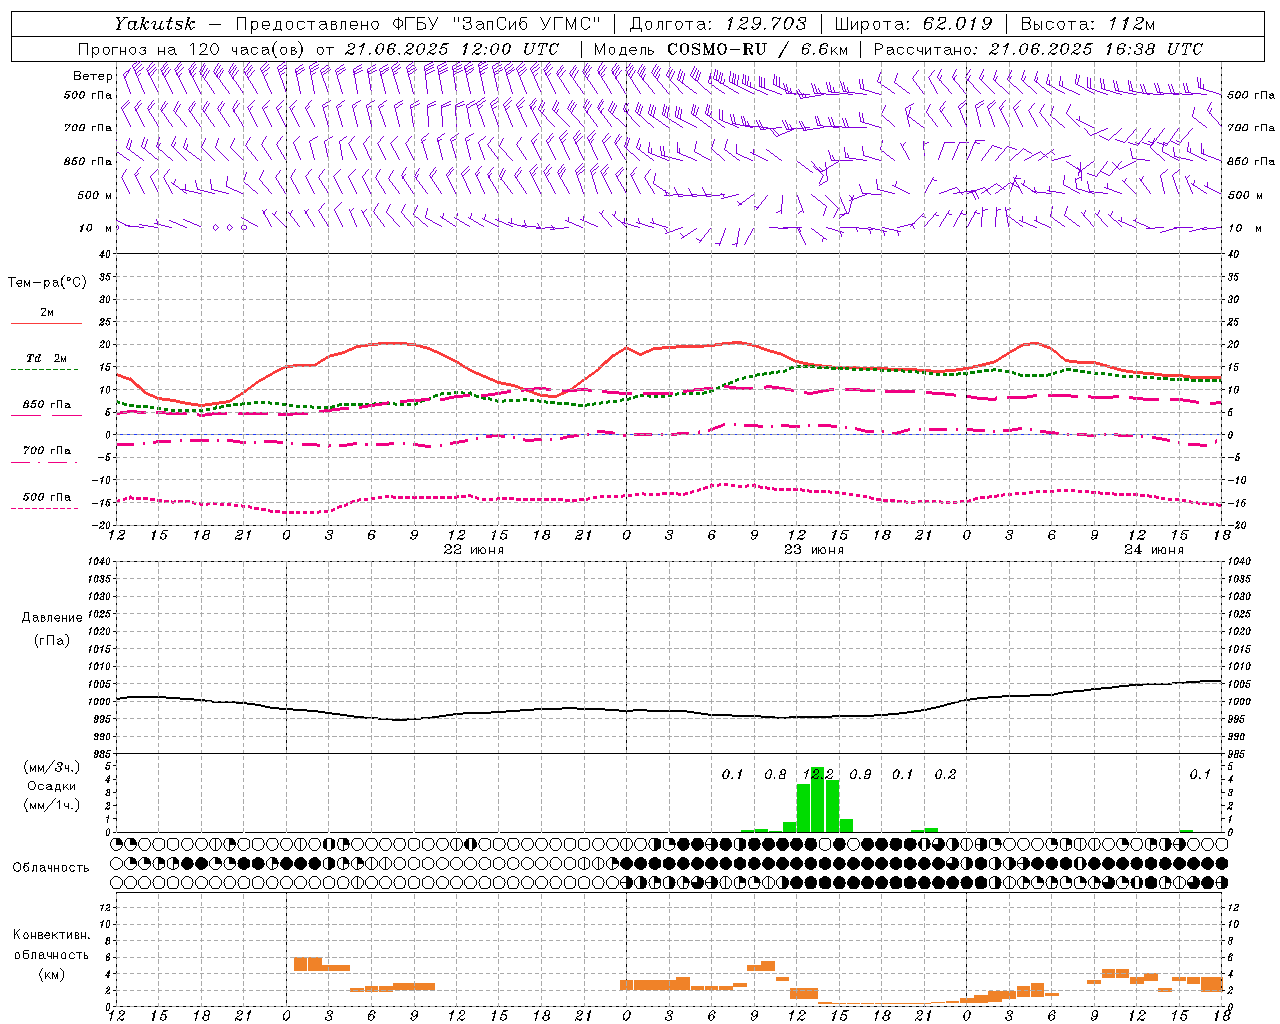Click the '2м' temperature legend entry

click(x=47, y=312)
